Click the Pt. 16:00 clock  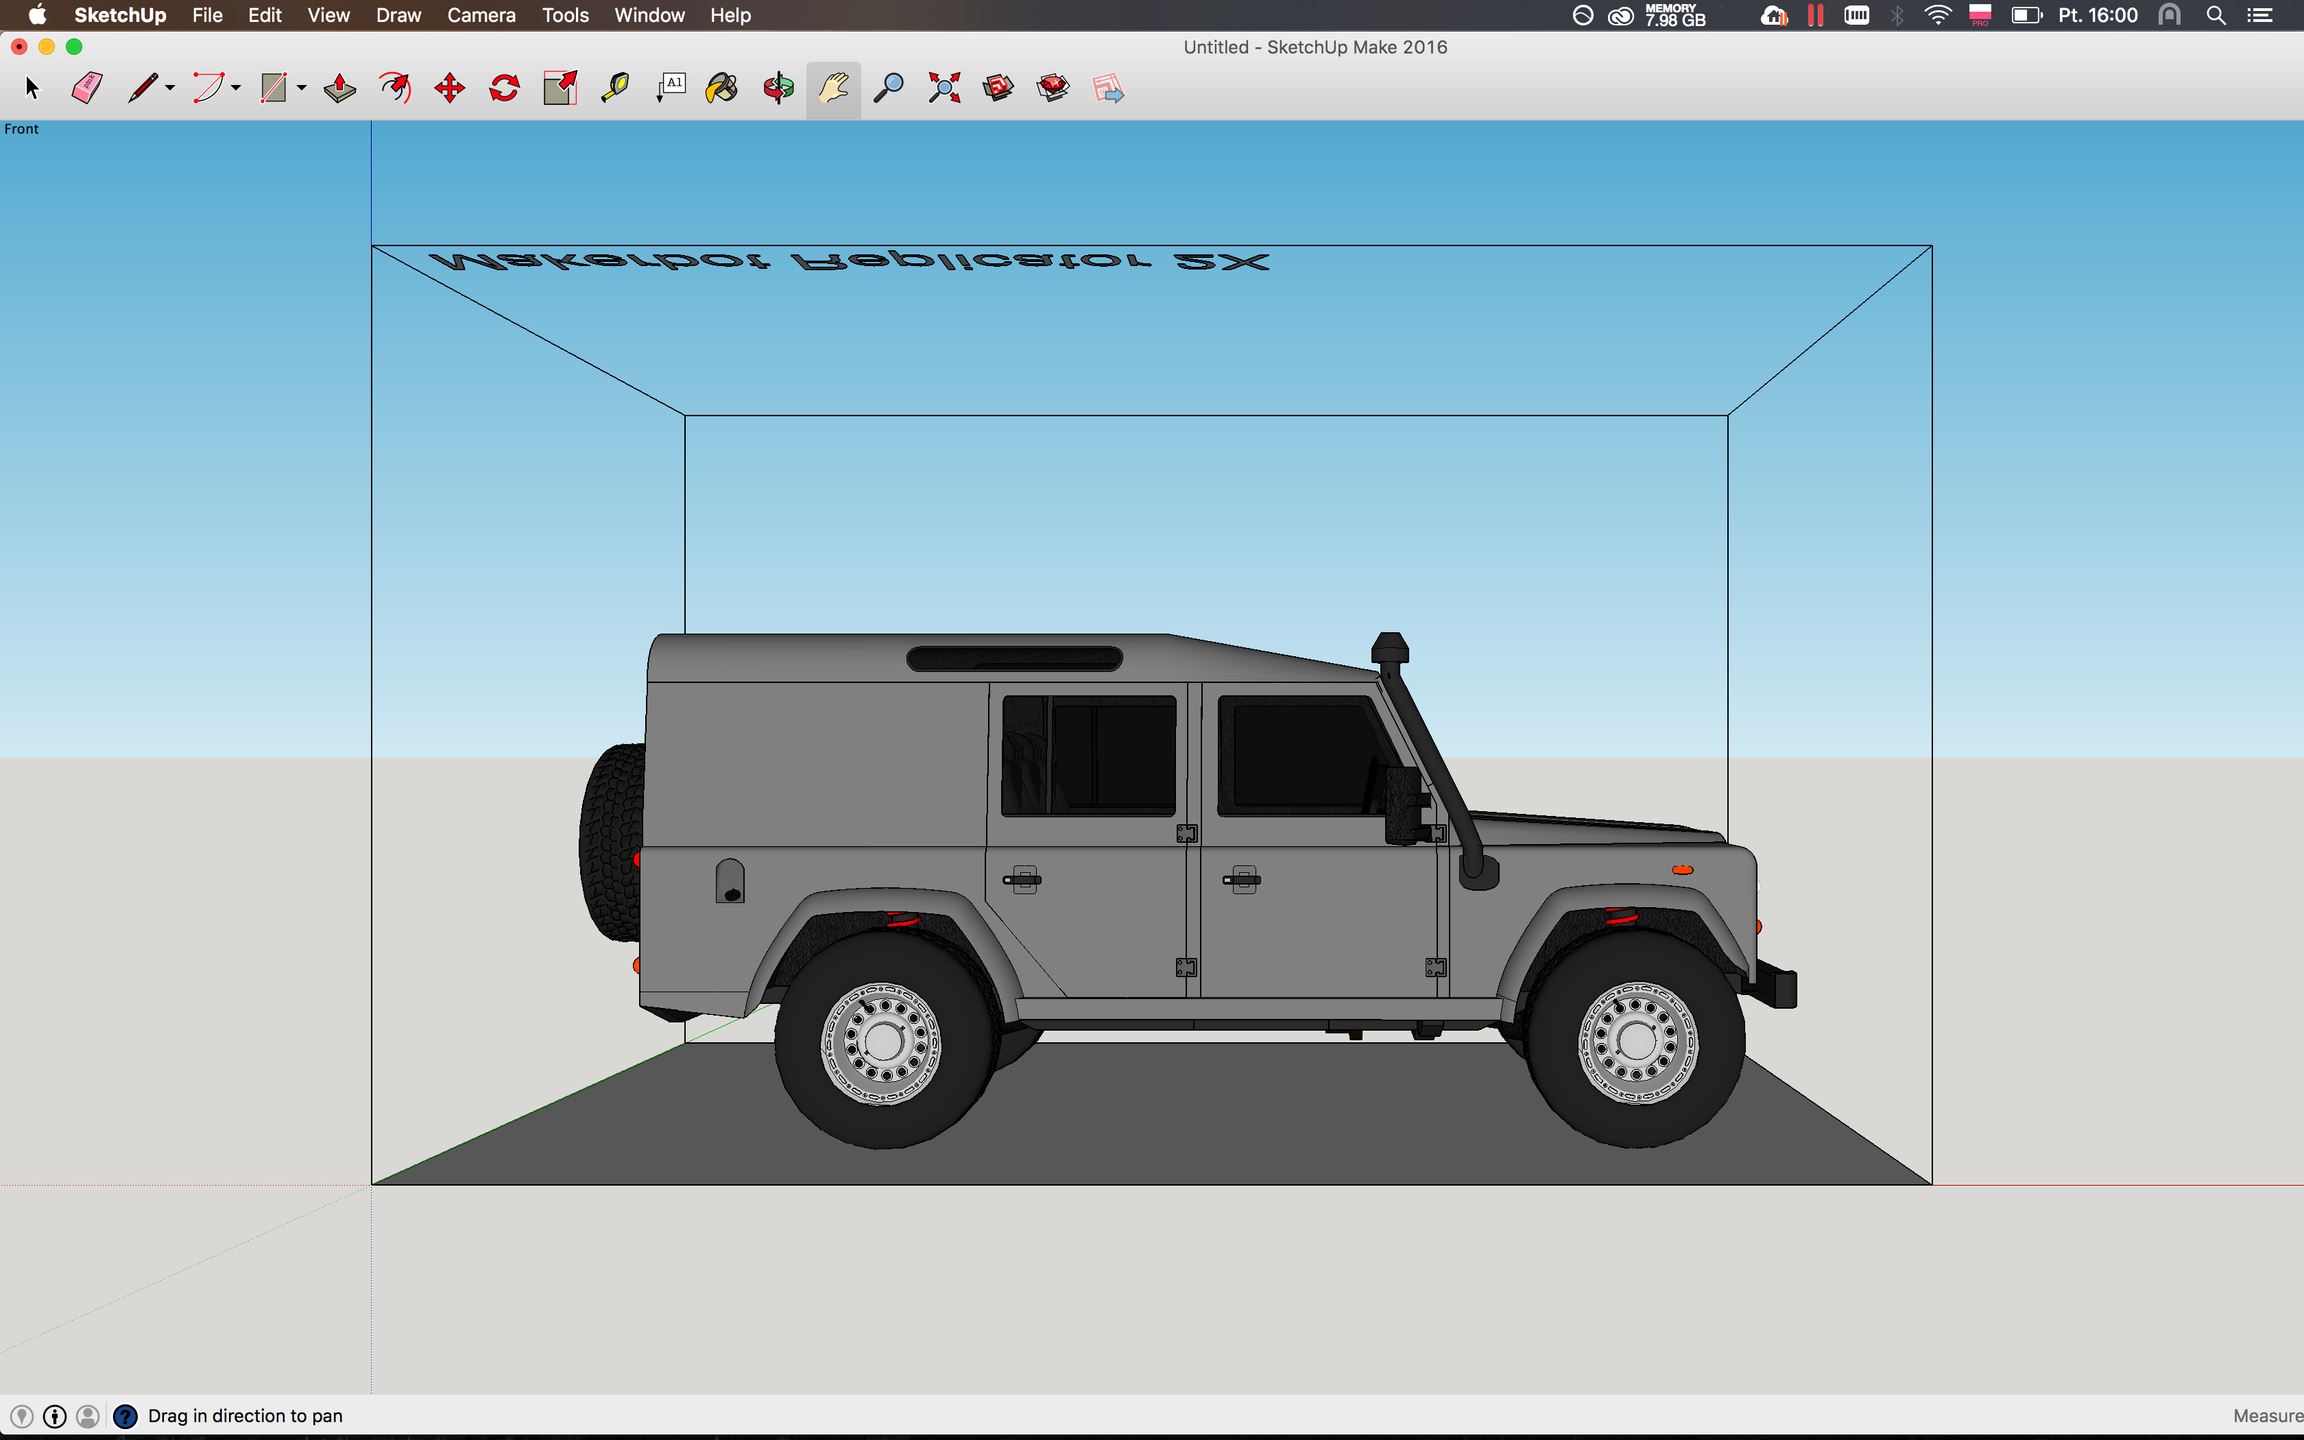[2098, 15]
